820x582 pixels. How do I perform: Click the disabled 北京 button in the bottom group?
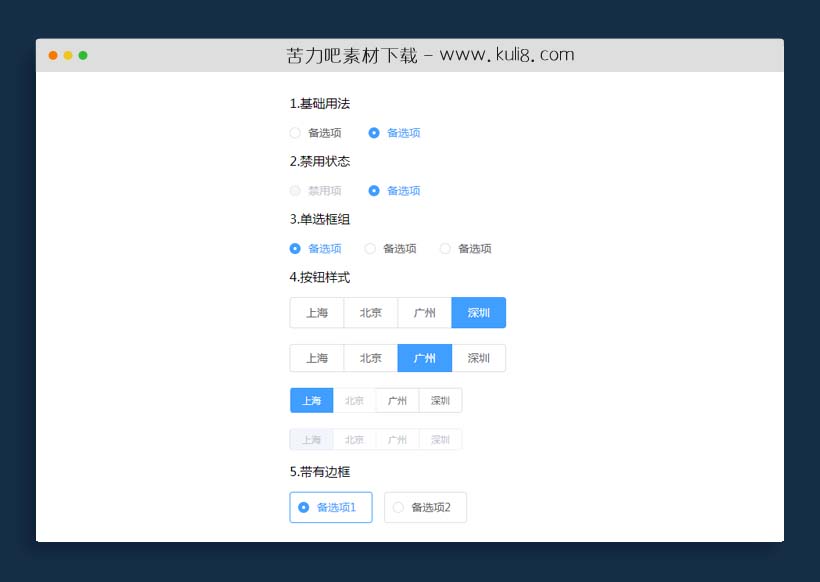coord(354,439)
